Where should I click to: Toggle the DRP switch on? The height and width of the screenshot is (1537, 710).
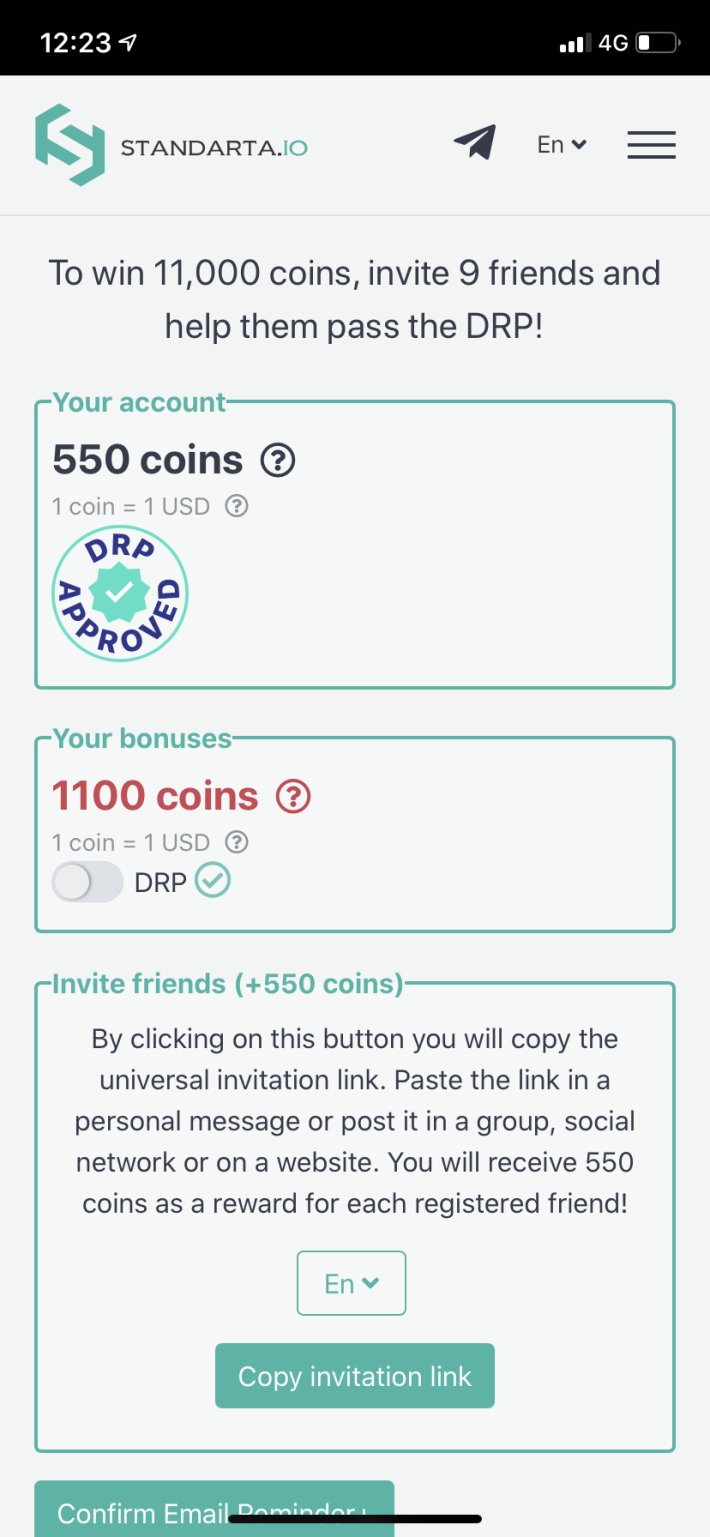point(87,883)
